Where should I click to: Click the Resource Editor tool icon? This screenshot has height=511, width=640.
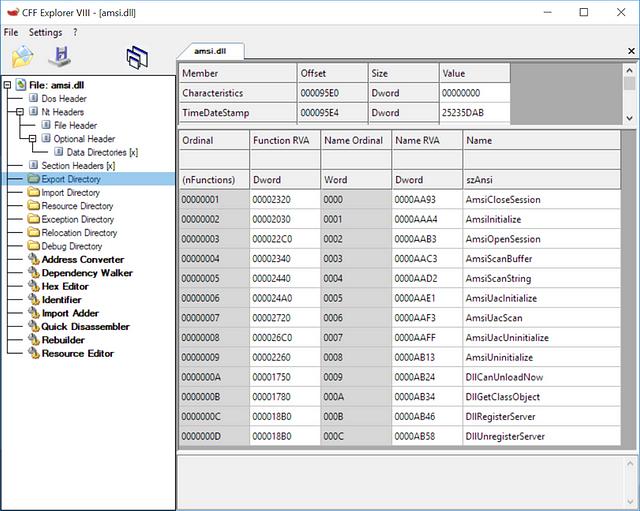click(33, 353)
